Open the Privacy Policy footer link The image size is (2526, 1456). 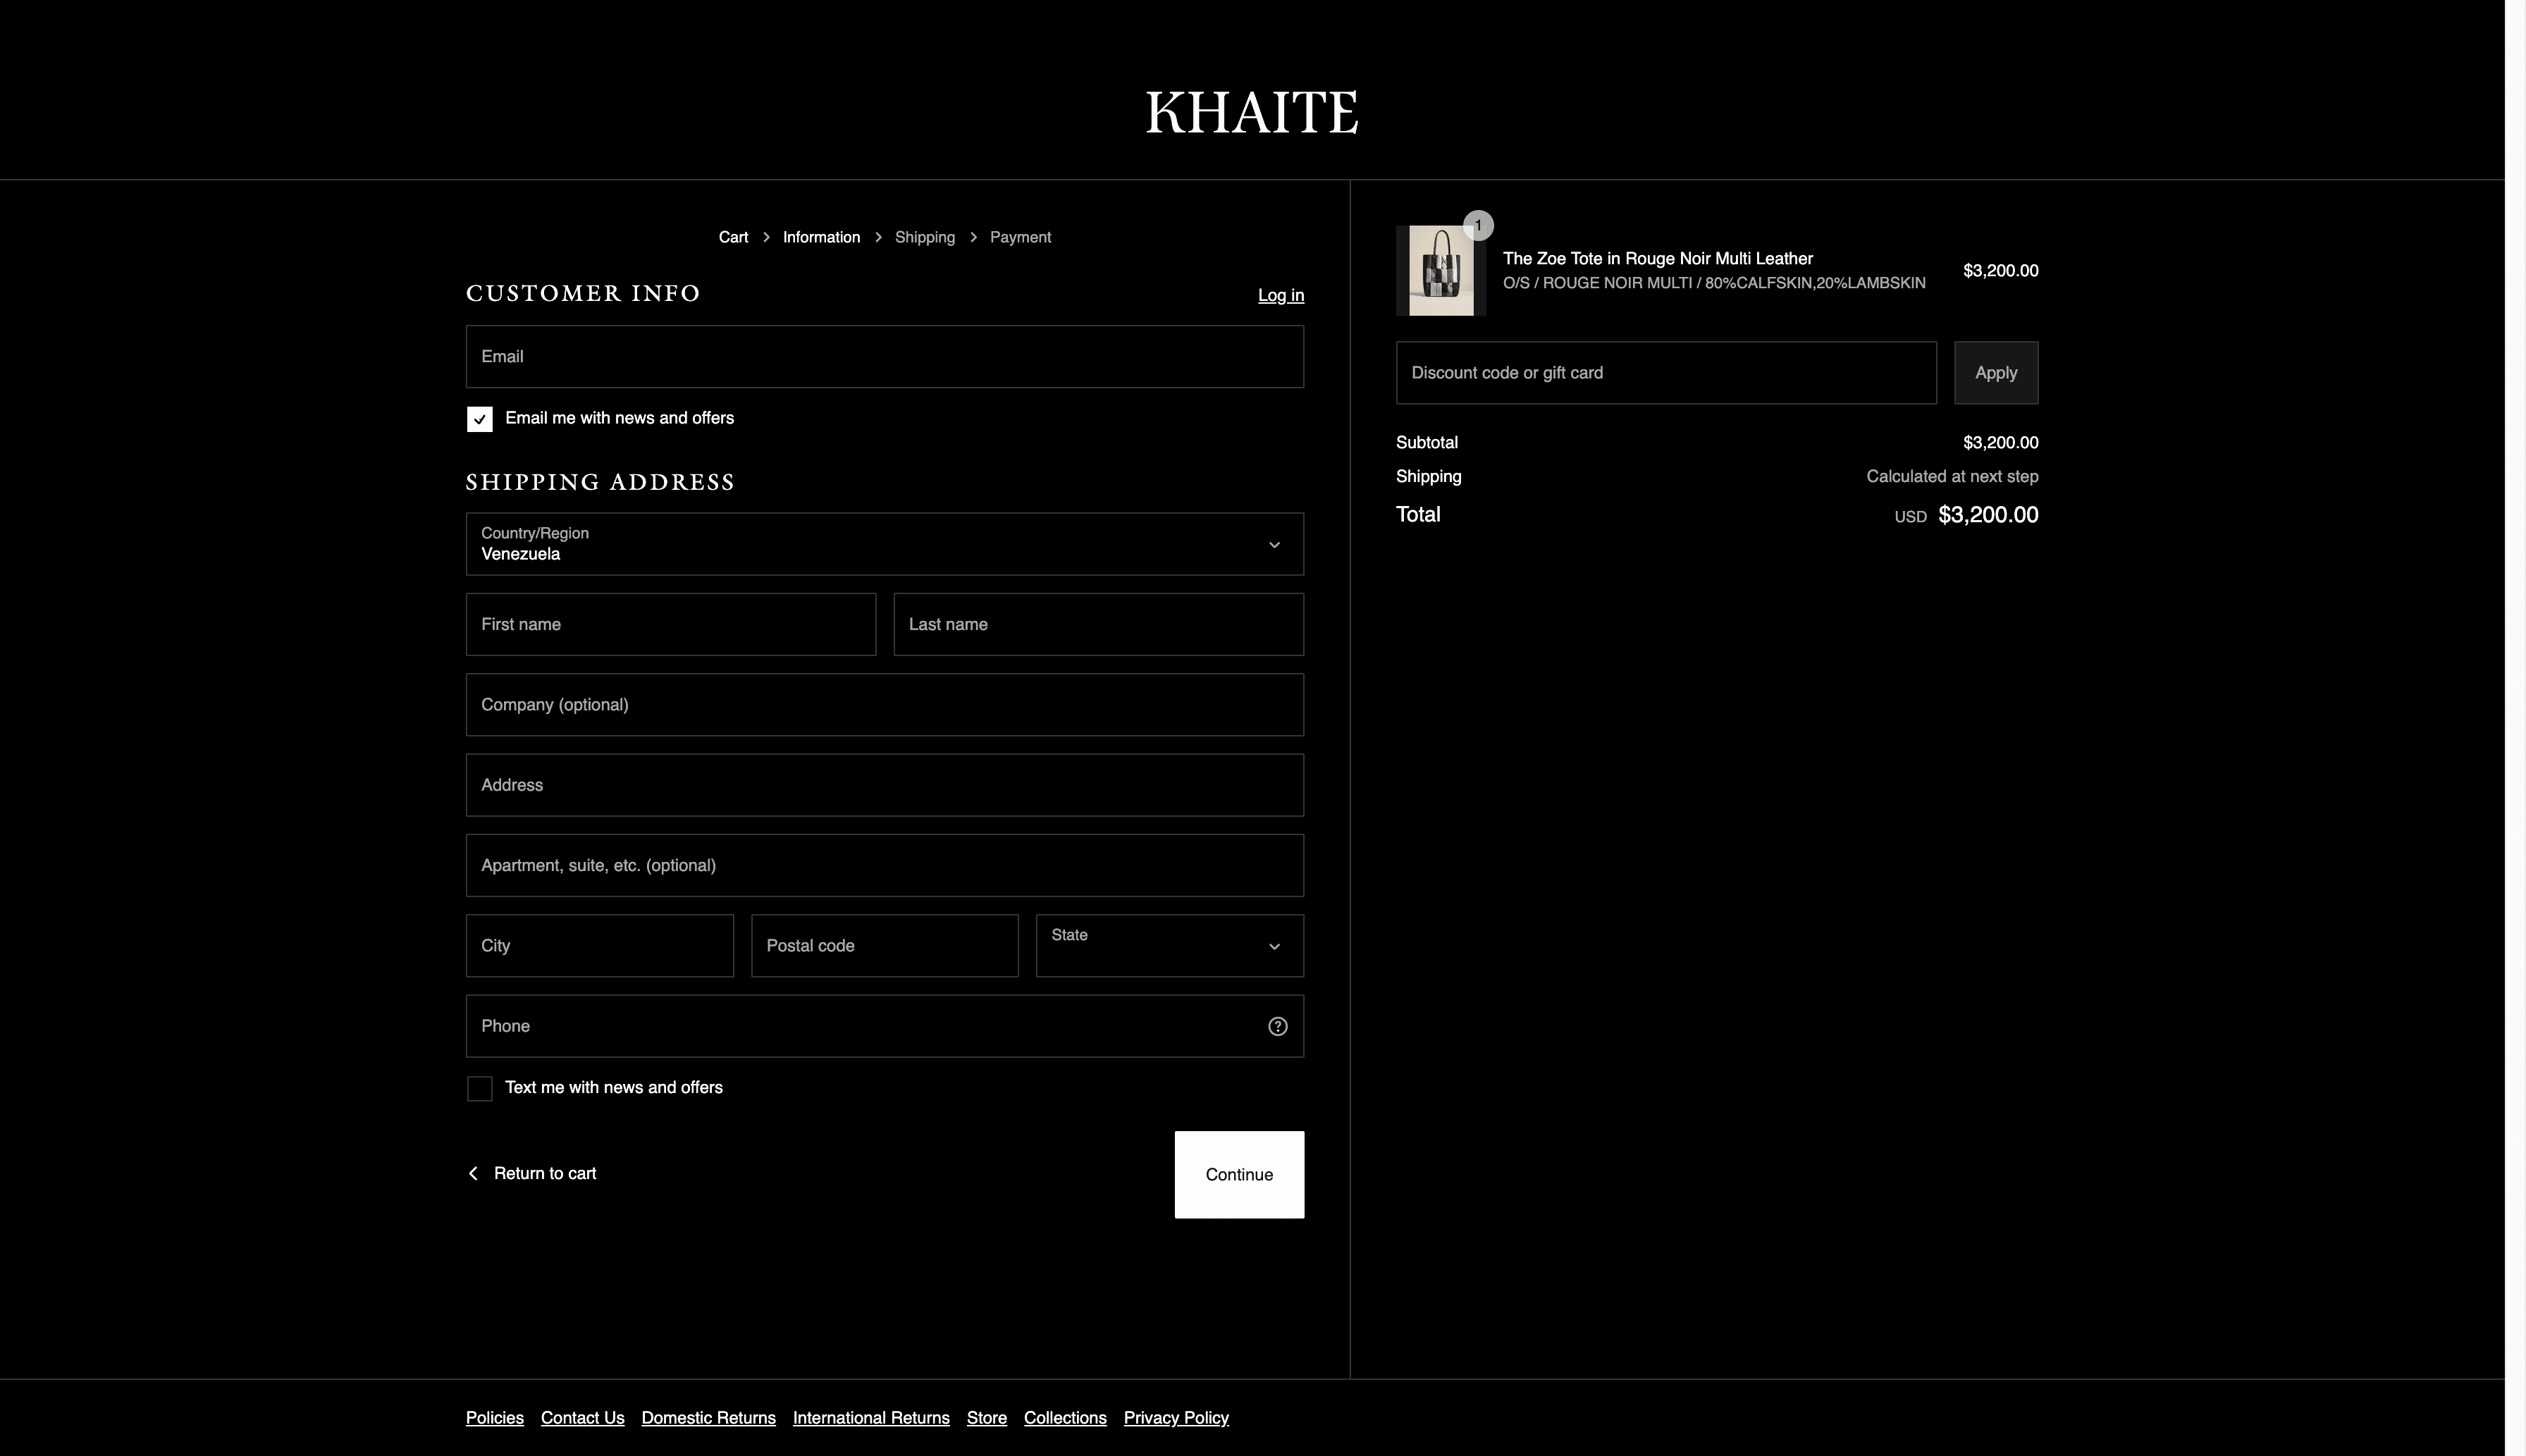(1176, 1418)
